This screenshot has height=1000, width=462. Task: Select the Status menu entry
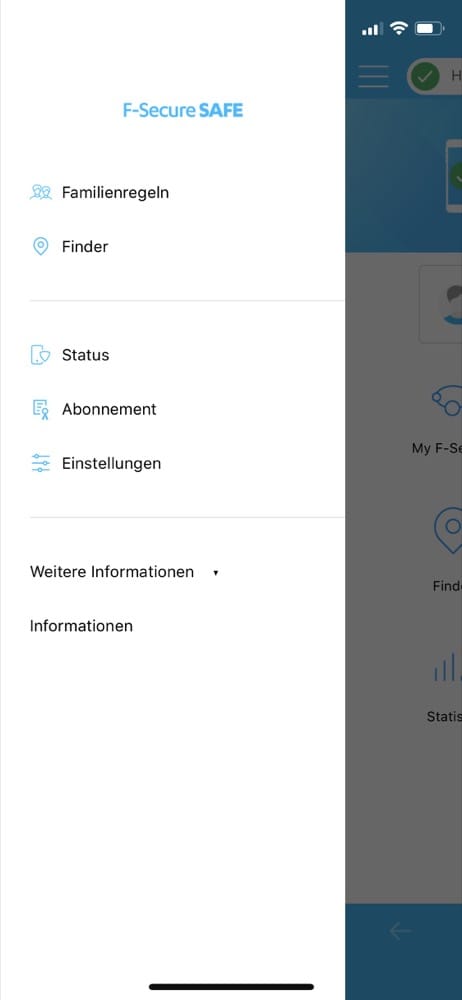tap(86, 355)
